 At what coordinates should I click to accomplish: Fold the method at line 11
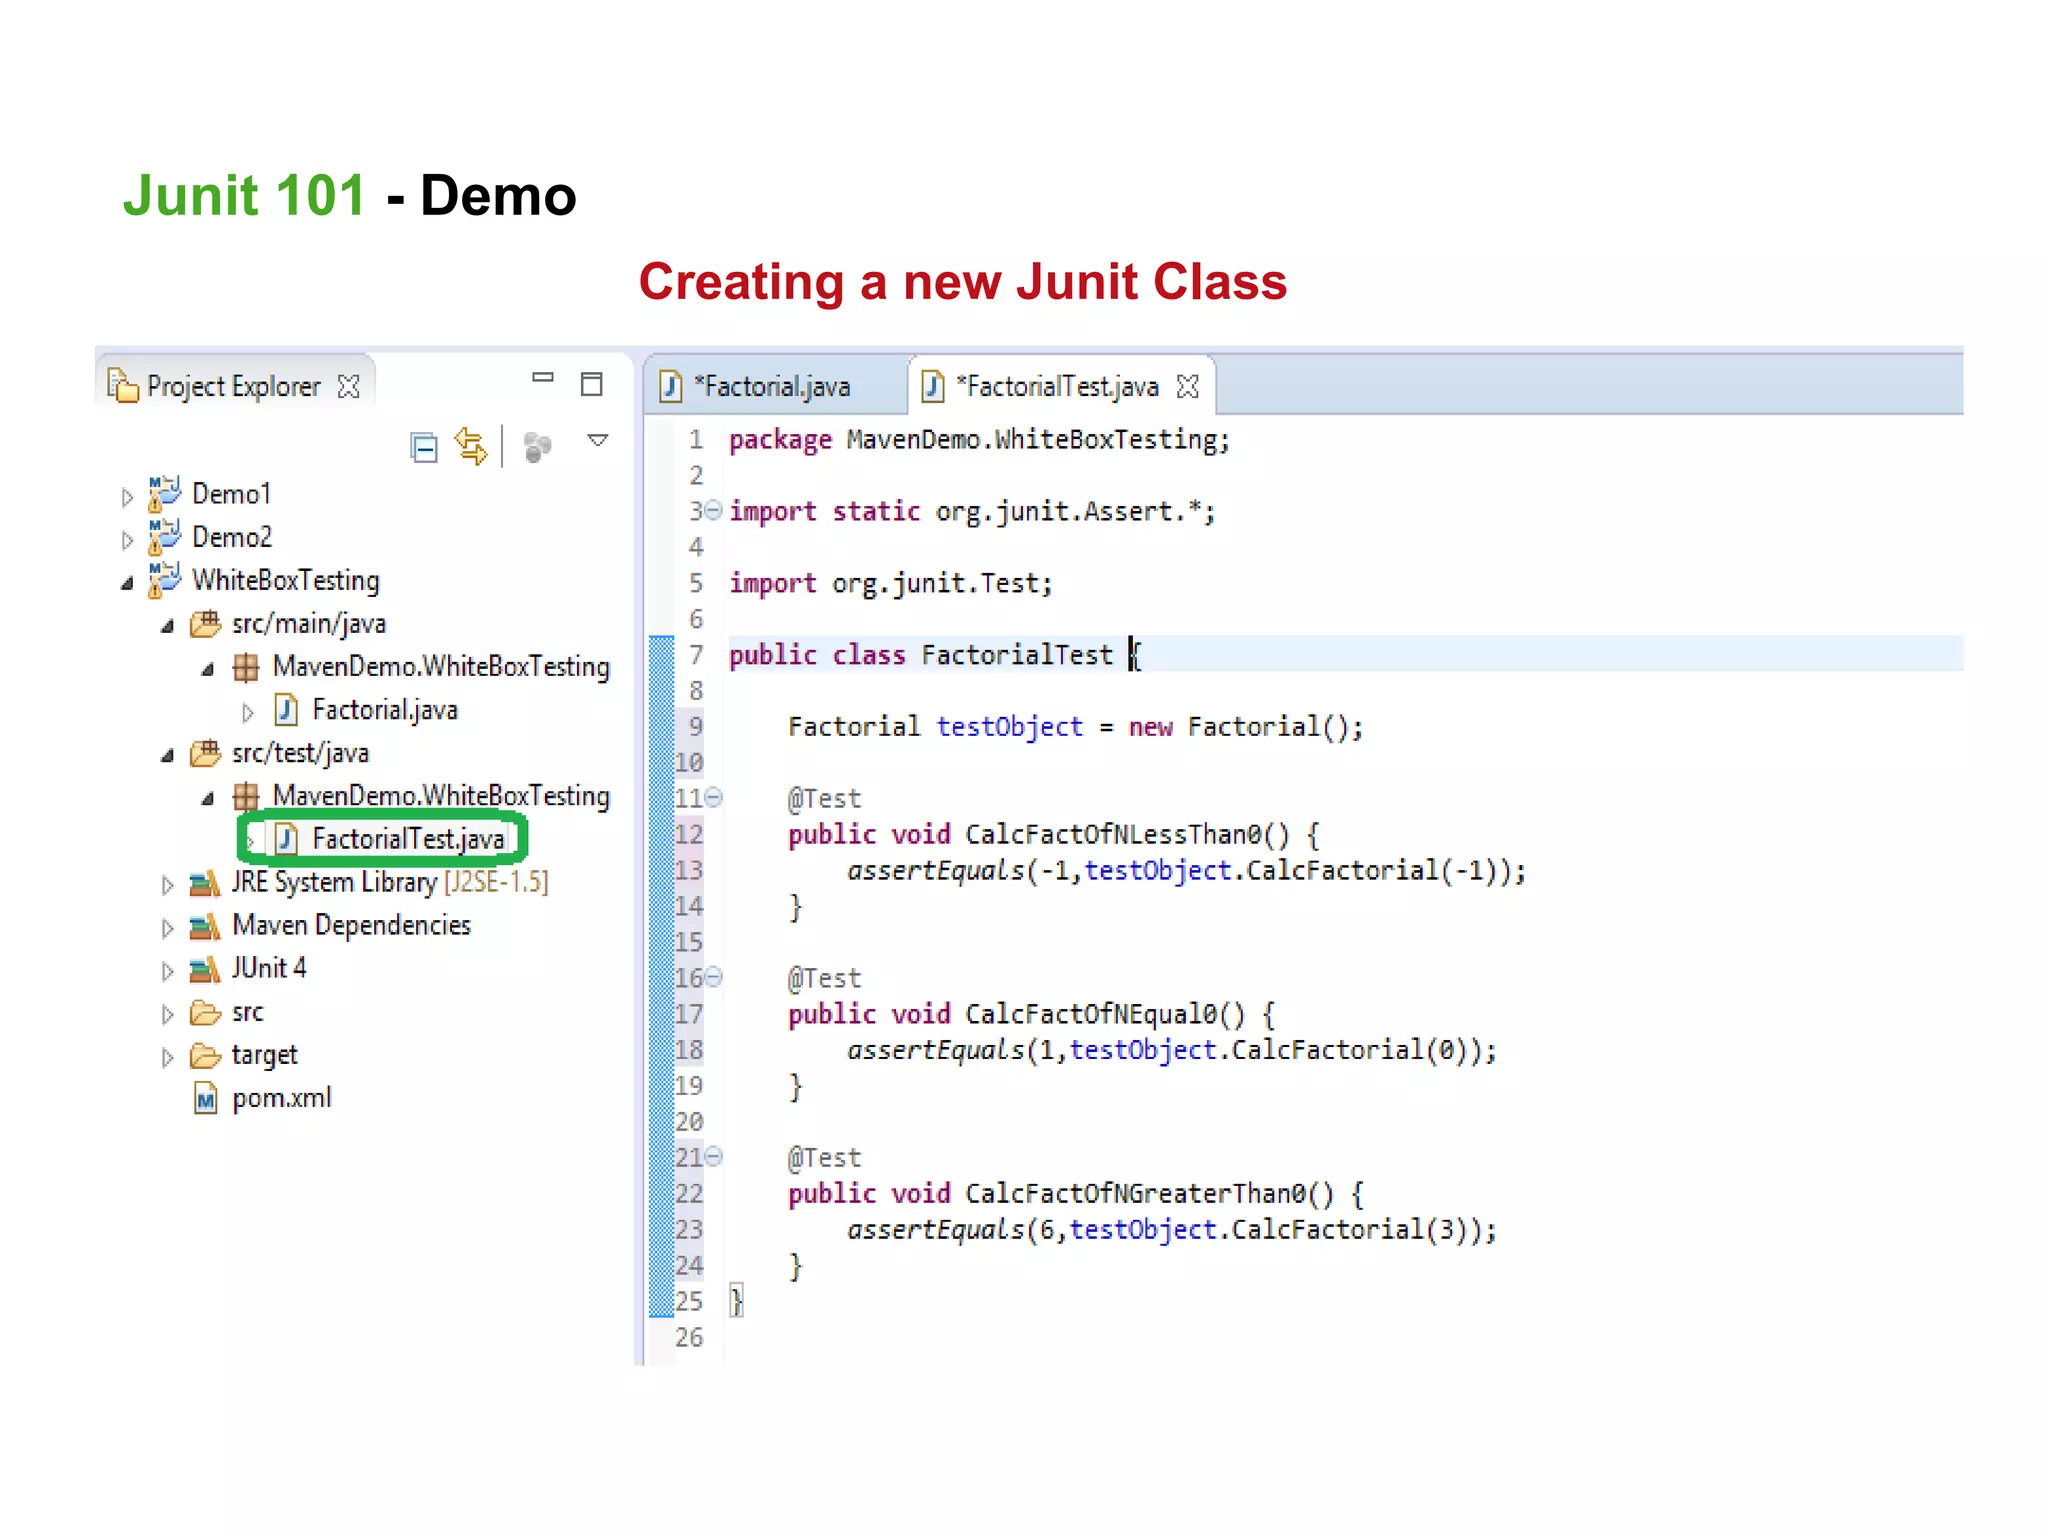(713, 798)
